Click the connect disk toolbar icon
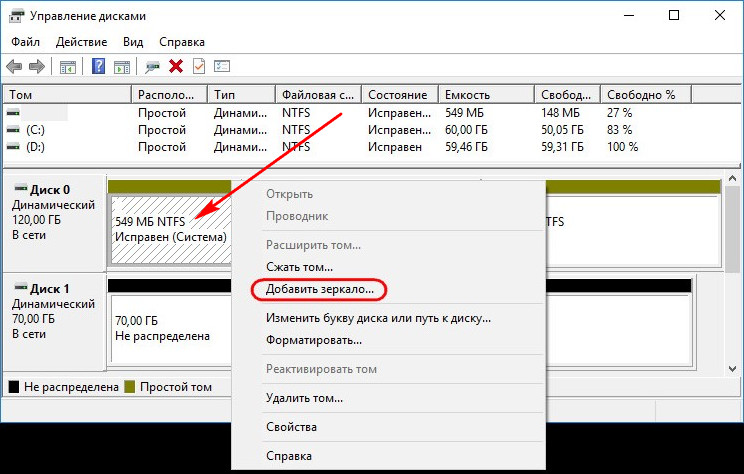Image resolution: width=744 pixels, height=474 pixels. [152, 67]
